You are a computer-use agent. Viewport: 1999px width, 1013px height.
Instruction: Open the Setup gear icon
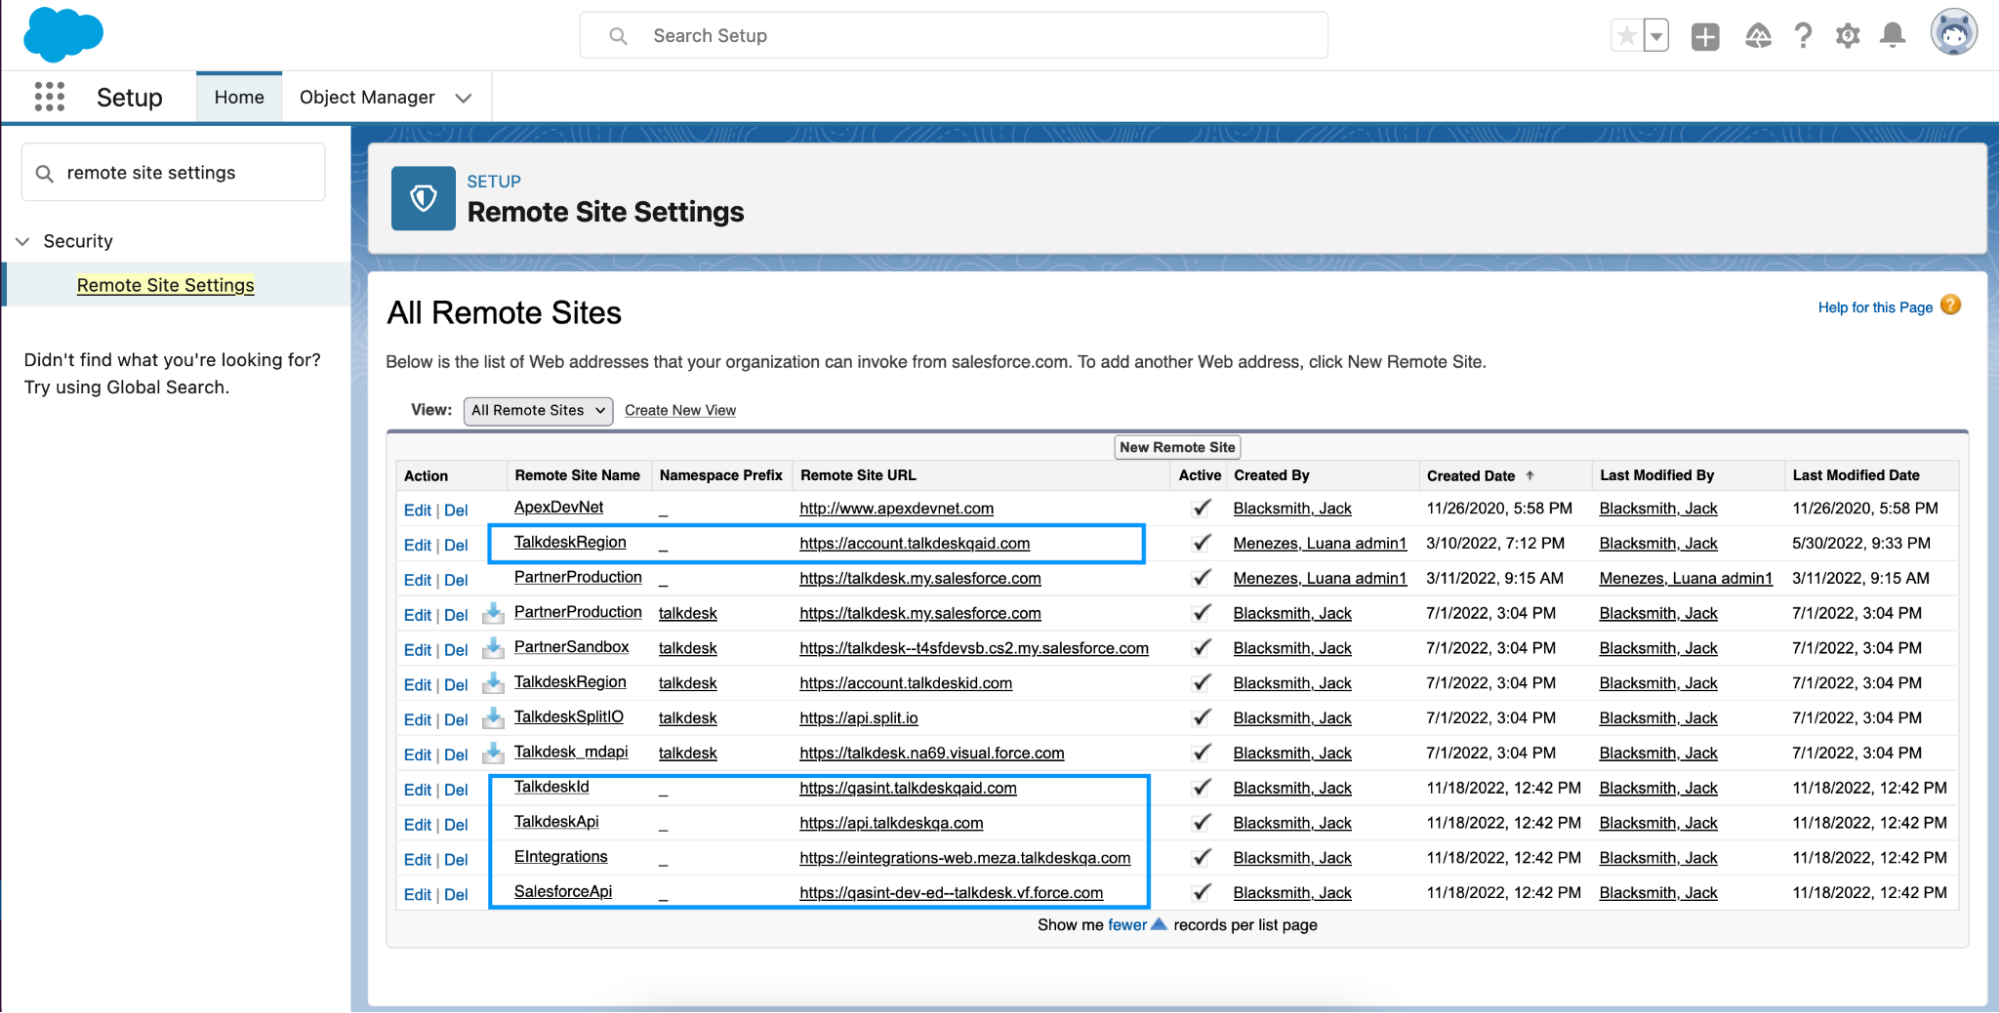pyautogui.click(x=1848, y=36)
